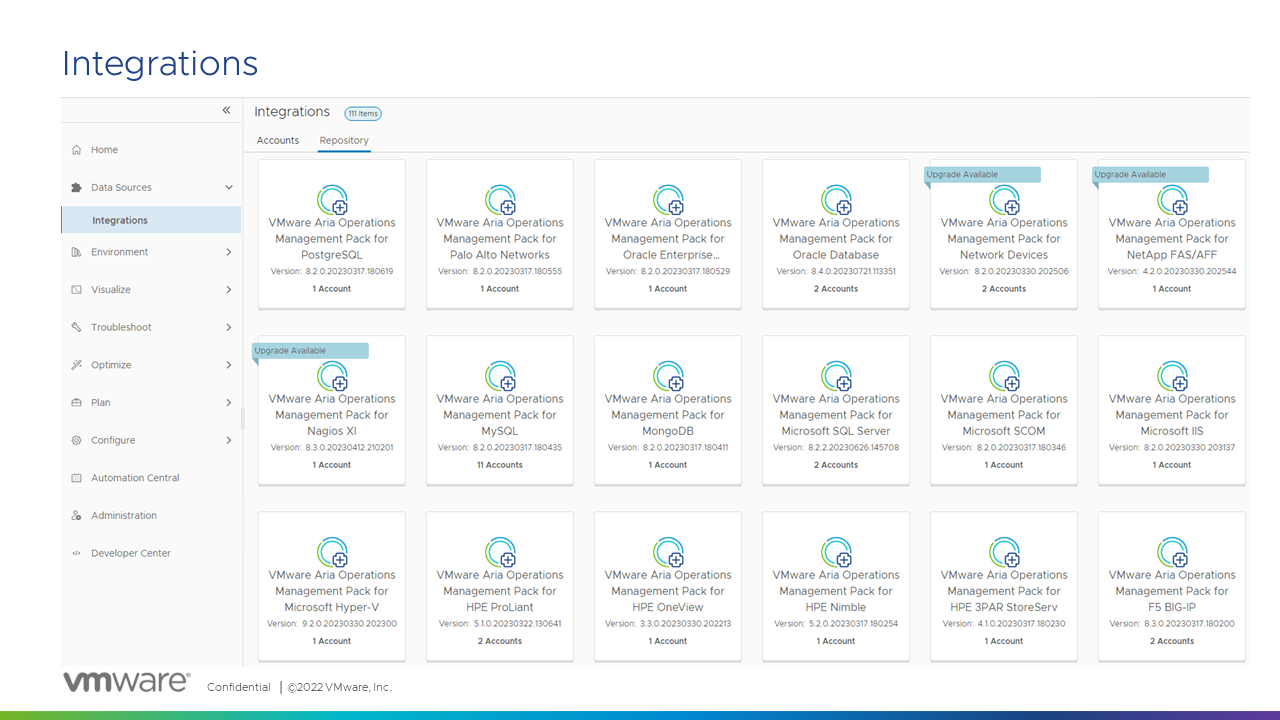Click '2 Accounts' on Oracle Database card
The width and height of the screenshot is (1280, 720).
(836, 289)
